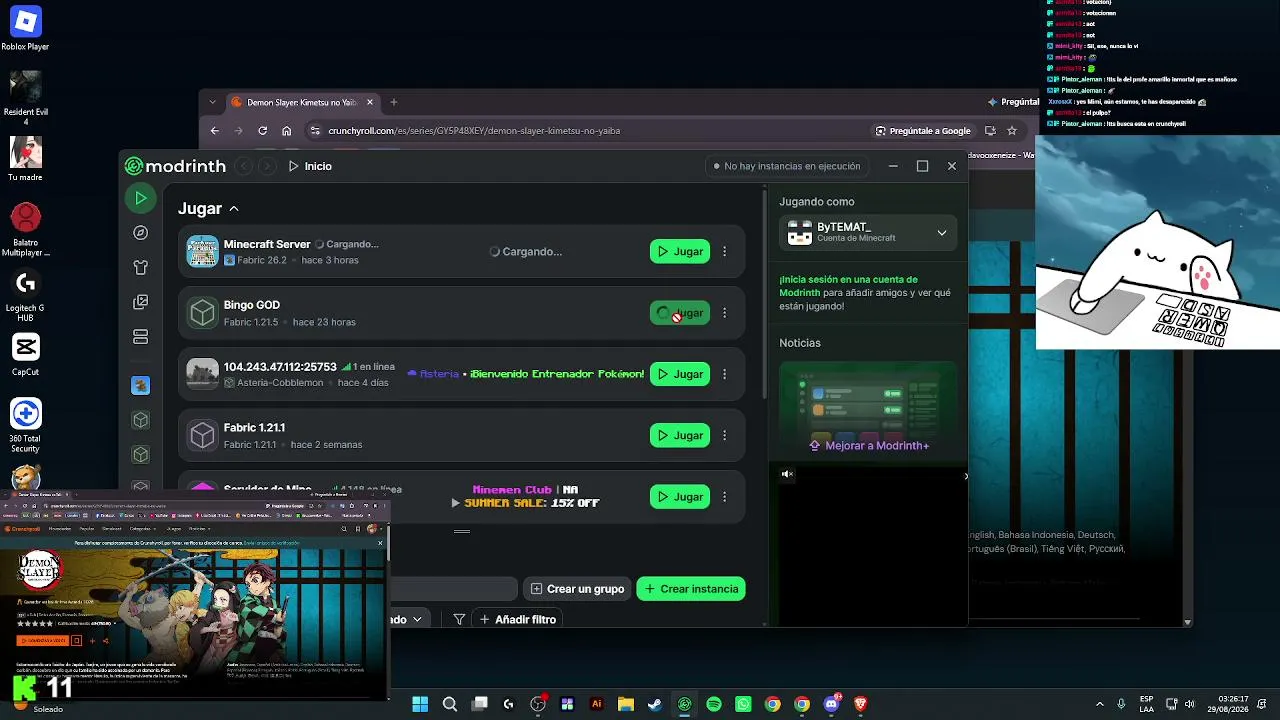Click the No hay instancias en ejecución status

pos(786,166)
